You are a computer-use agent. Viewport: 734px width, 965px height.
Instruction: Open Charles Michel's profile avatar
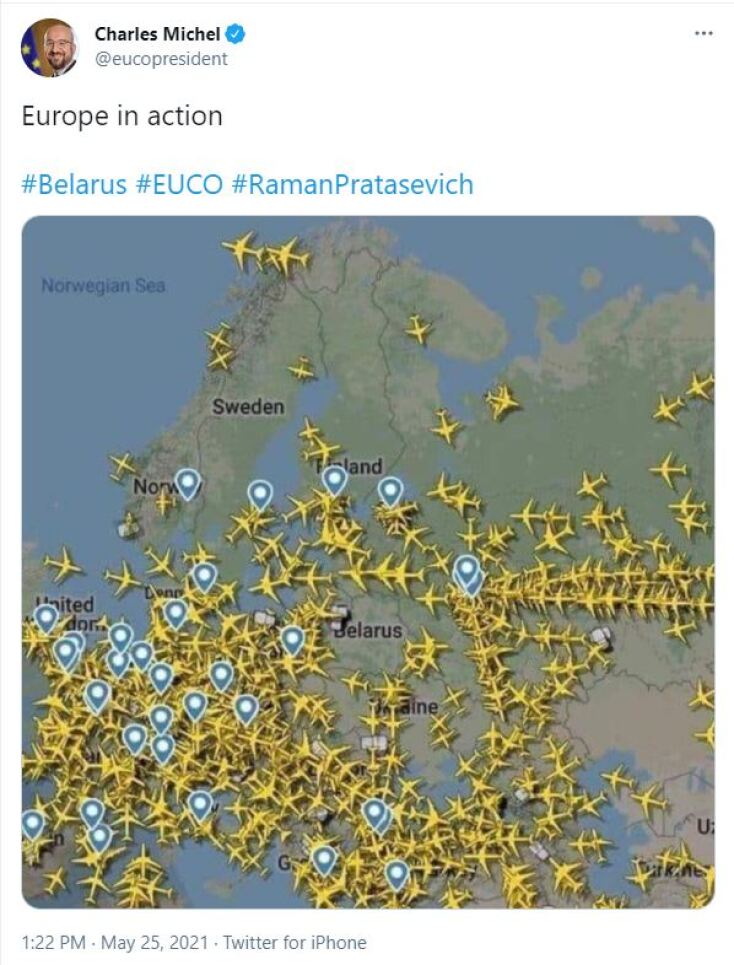coord(48,47)
